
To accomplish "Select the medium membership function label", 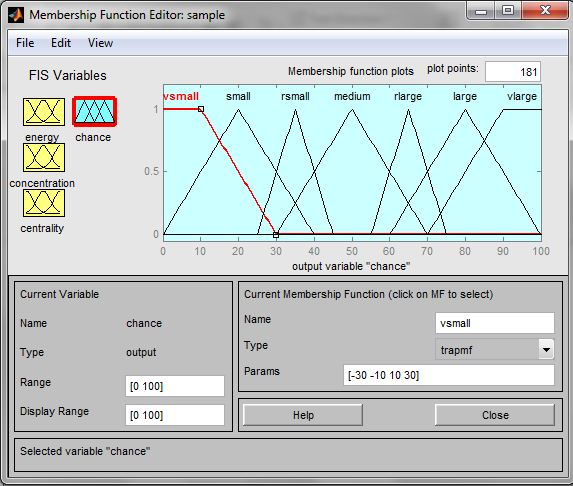I will click(x=352, y=96).
